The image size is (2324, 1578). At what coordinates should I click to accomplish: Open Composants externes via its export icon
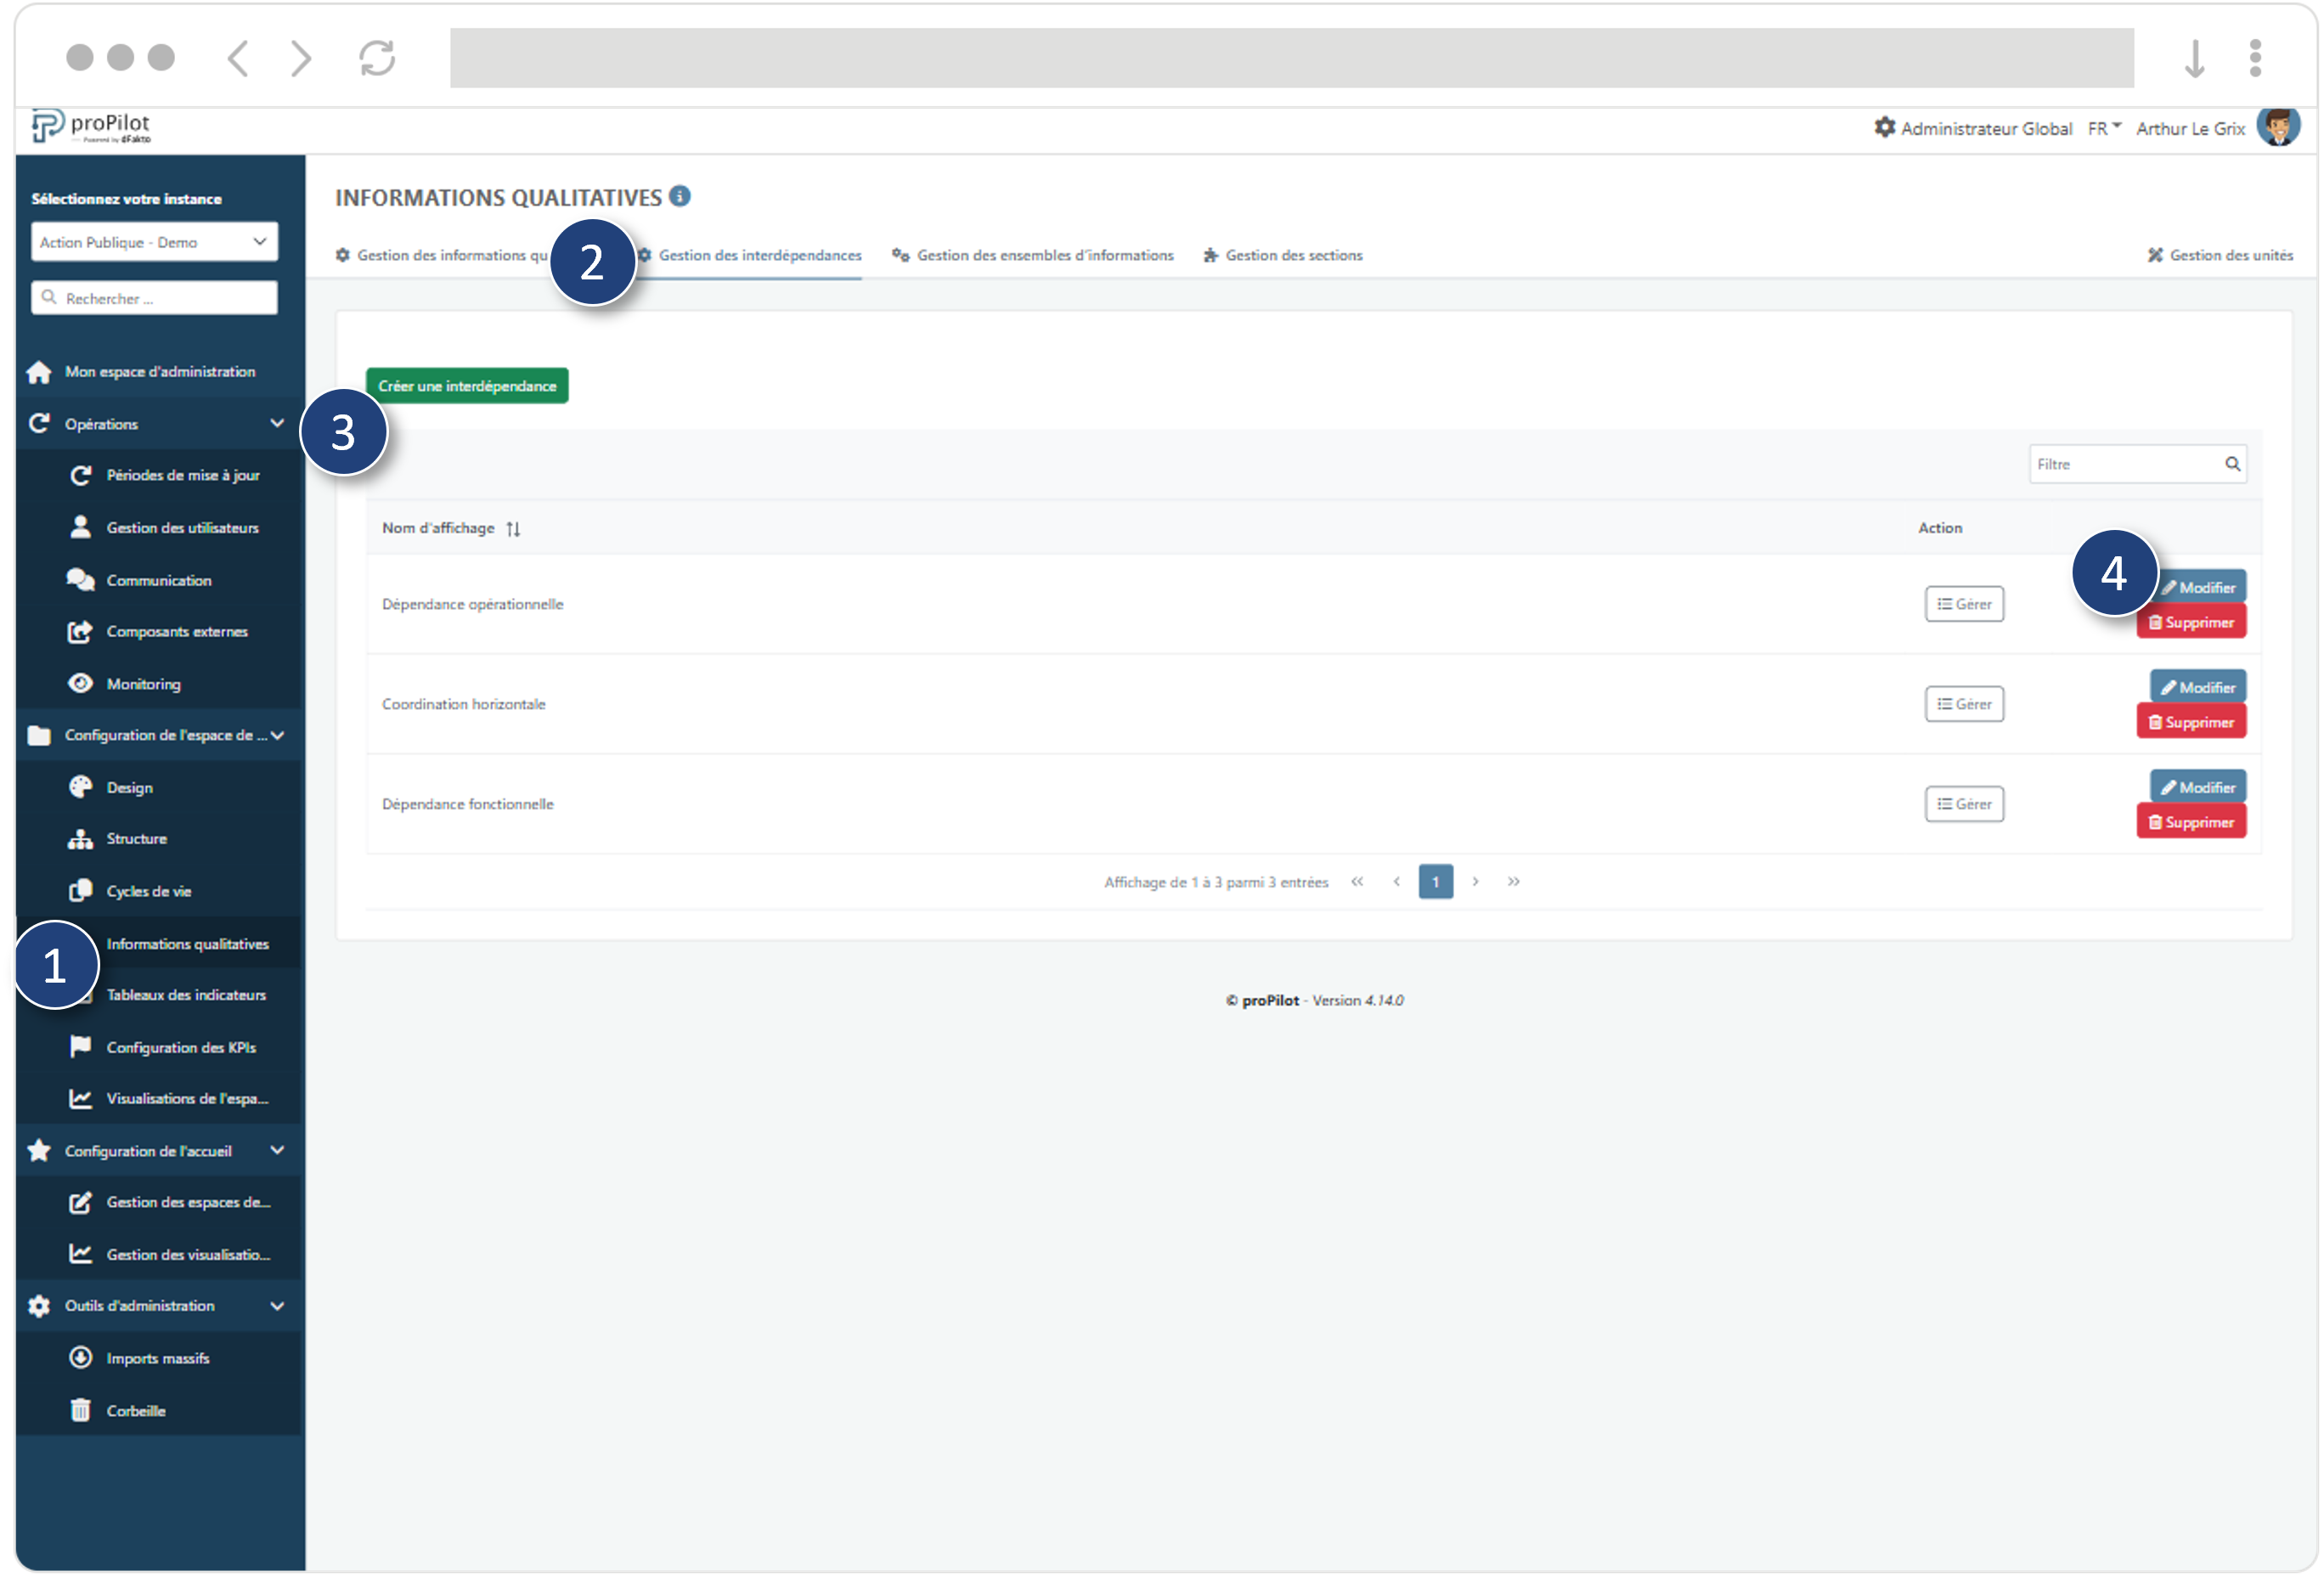point(81,631)
